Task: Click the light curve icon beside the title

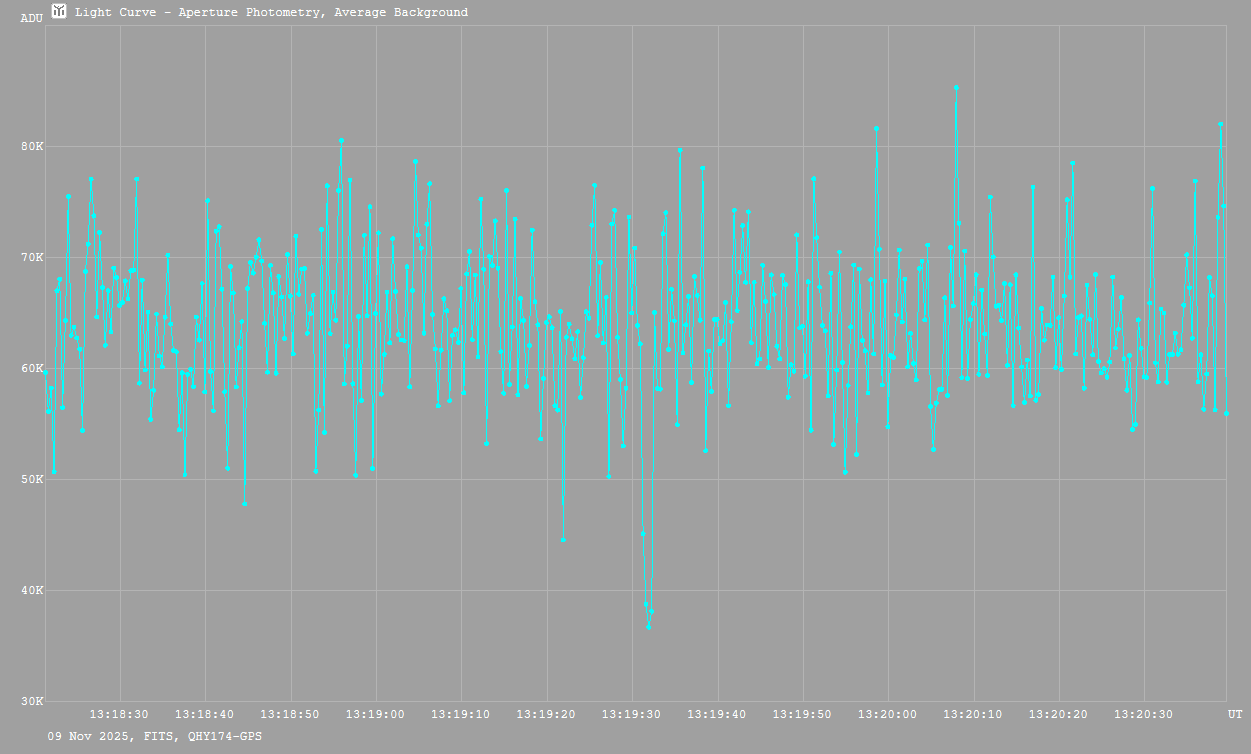Action: tap(59, 12)
